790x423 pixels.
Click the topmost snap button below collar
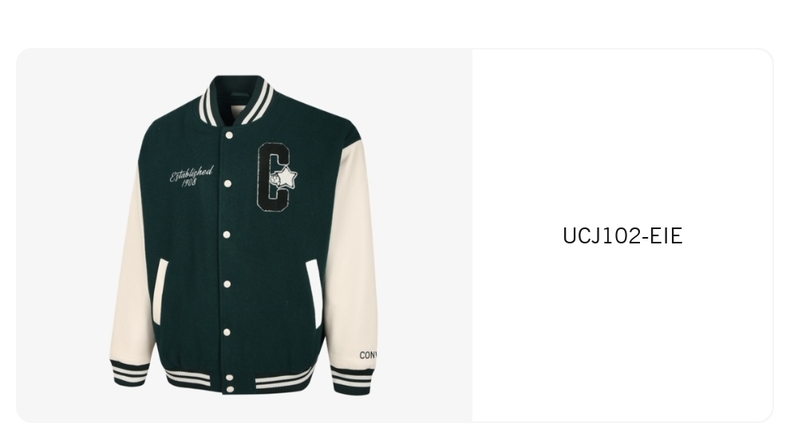229,135
